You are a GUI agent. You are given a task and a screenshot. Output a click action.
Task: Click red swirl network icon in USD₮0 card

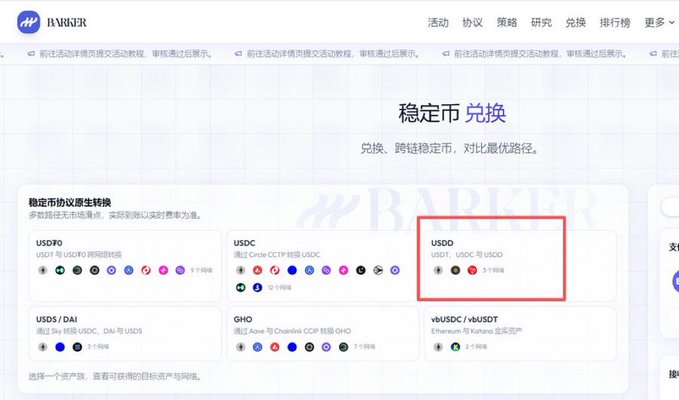pyautogui.click(x=146, y=271)
